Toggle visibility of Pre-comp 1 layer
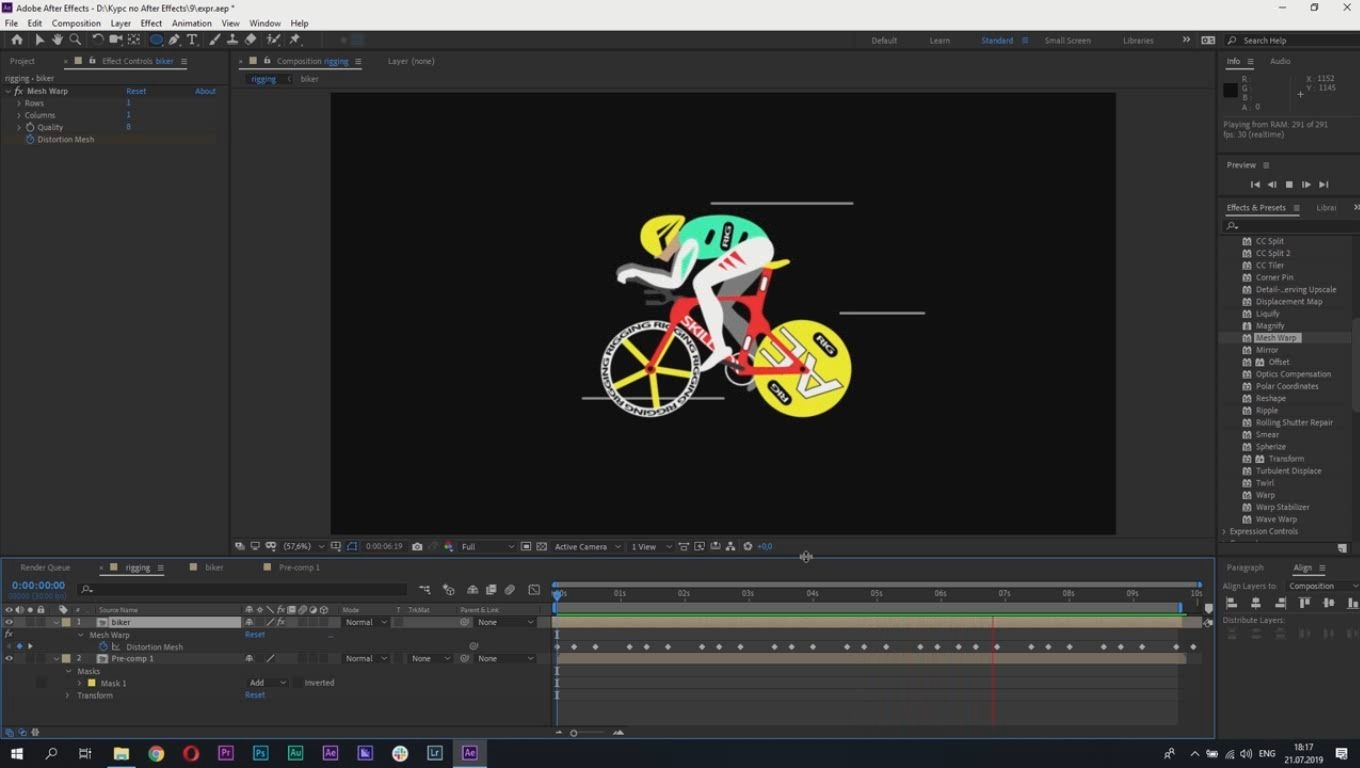This screenshot has height=768, width=1360. click(x=9, y=659)
